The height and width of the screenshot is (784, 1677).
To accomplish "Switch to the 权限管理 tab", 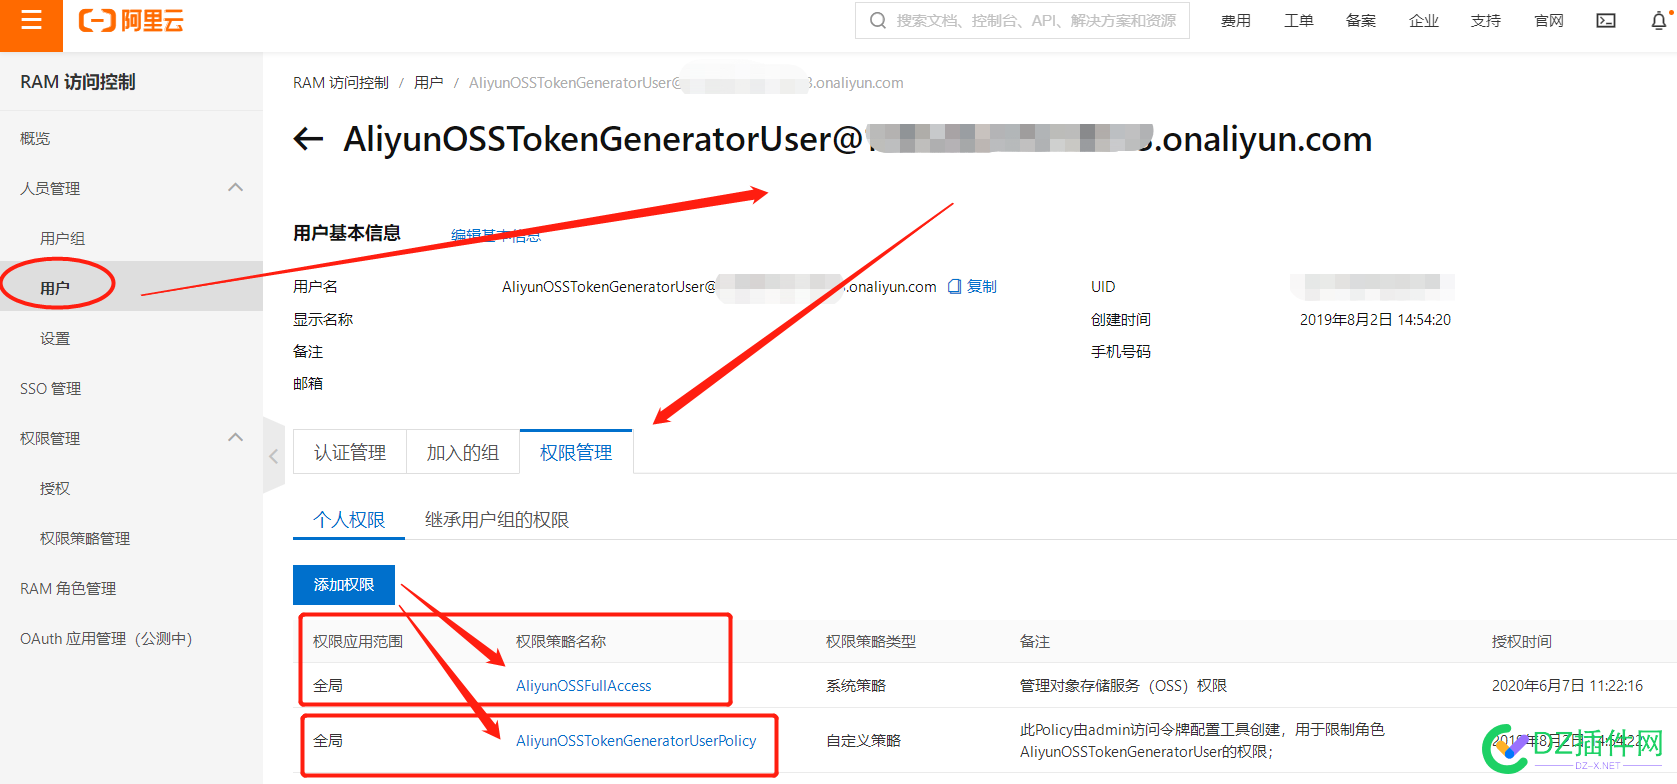I will (576, 452).
